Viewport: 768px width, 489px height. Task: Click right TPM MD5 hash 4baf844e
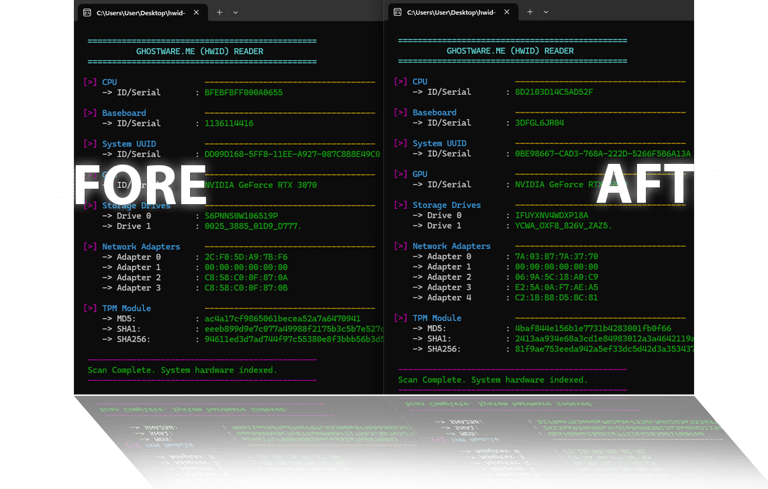click(x=593, y=328)
